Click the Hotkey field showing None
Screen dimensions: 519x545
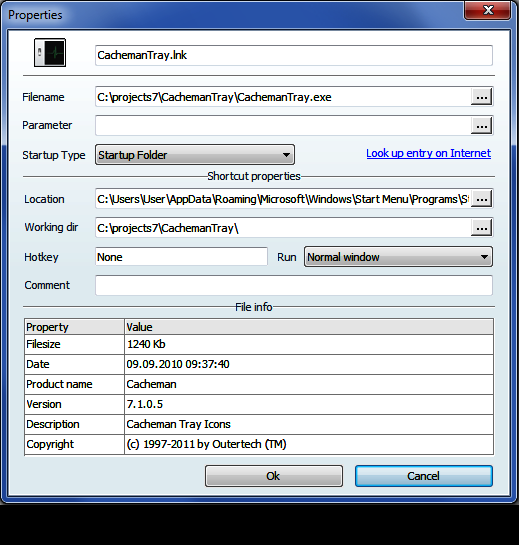[181, 257]
